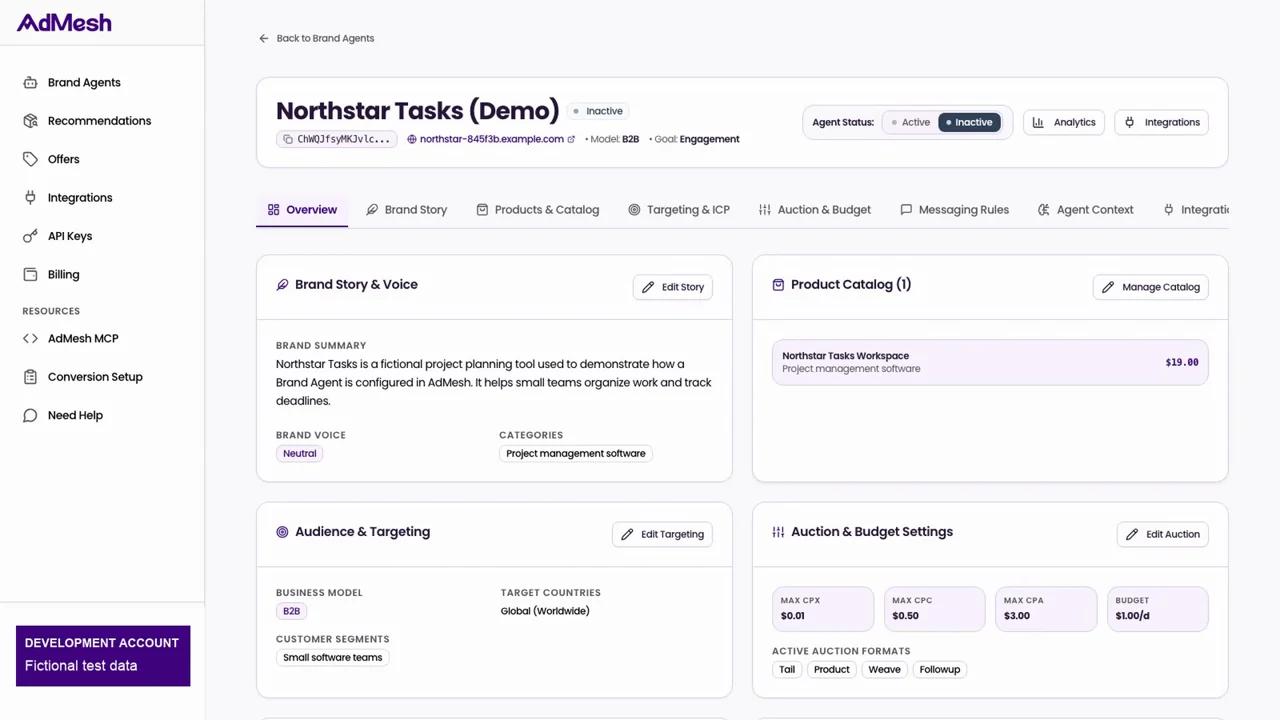Open the Integrations button in header

1162,122
